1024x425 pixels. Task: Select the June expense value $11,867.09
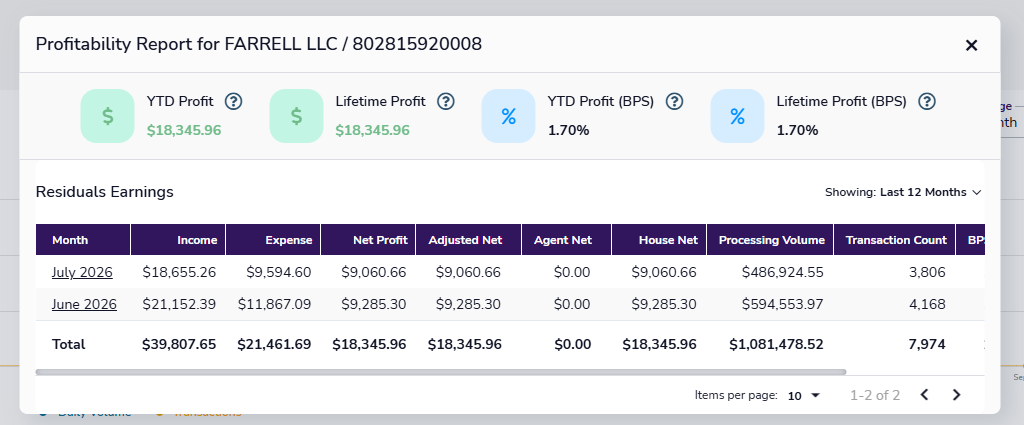pyautogui.click(x=274, y=304)
